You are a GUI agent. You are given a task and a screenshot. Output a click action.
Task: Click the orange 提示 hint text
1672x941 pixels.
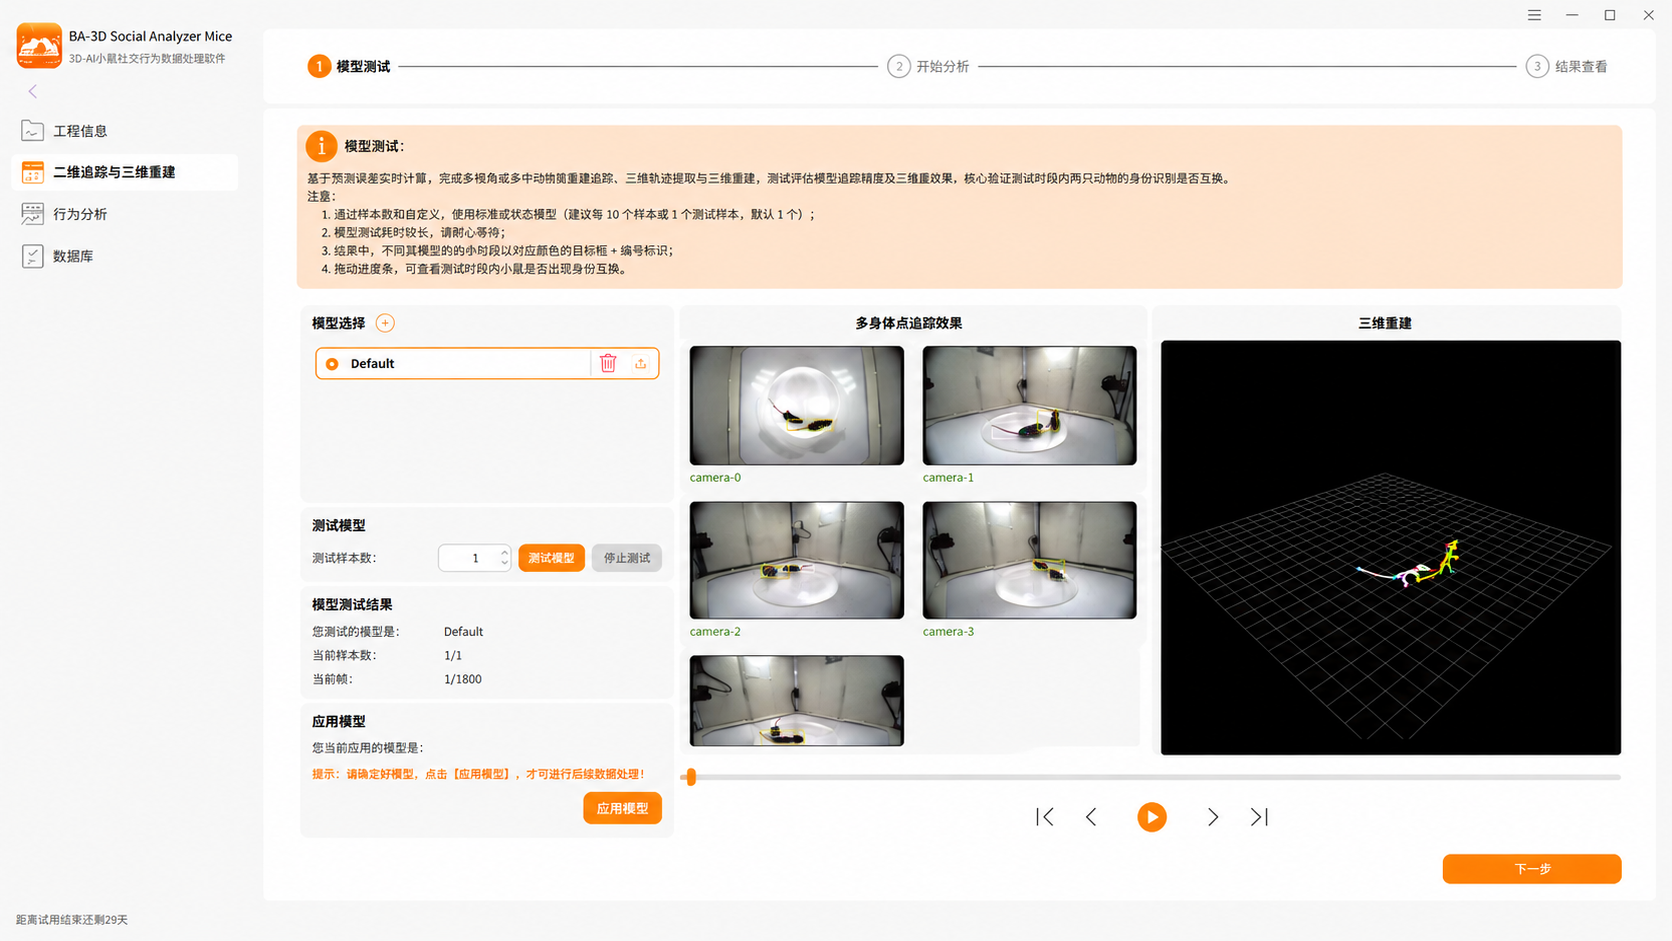click(x=478, y=774)
